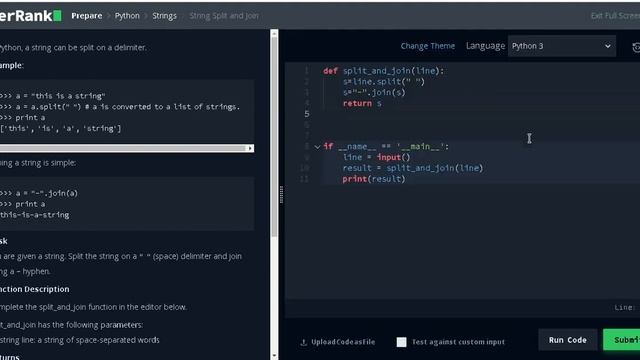Click the Run Code button

click(567, 340)
